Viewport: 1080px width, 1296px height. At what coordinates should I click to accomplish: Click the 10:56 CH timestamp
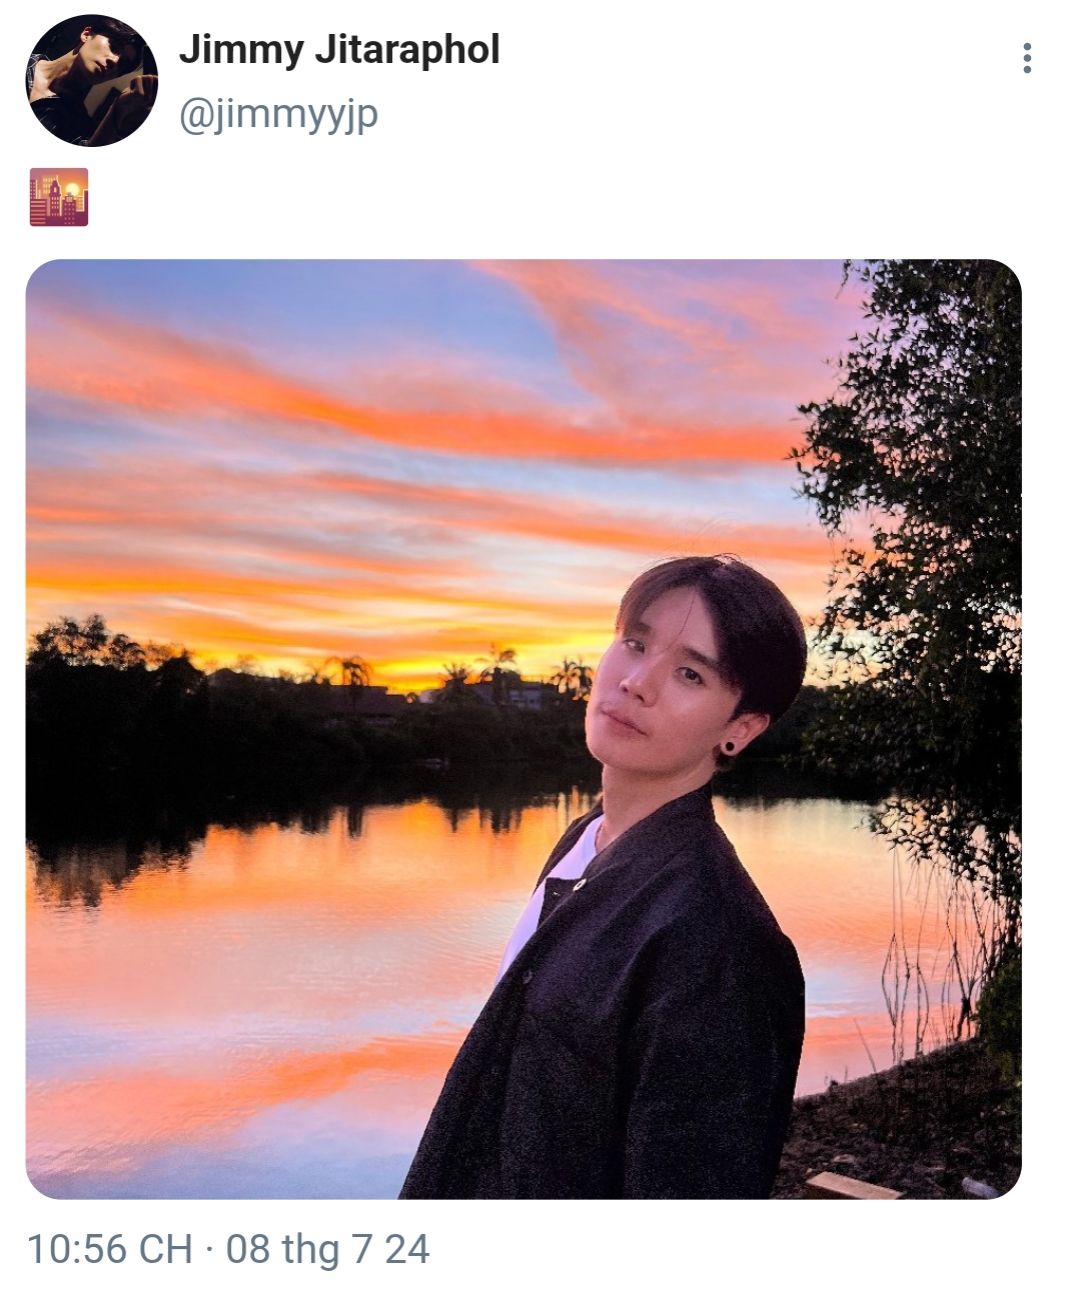[x=109, y=1249]
